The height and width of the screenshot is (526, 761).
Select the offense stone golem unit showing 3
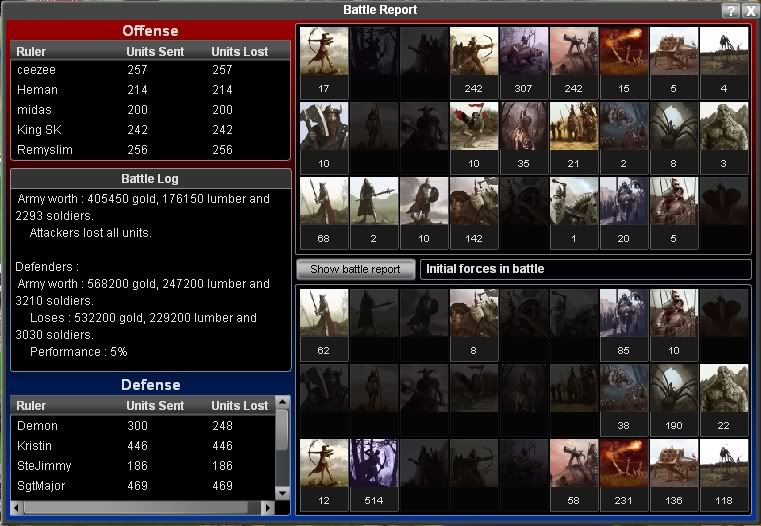point(724,138)
